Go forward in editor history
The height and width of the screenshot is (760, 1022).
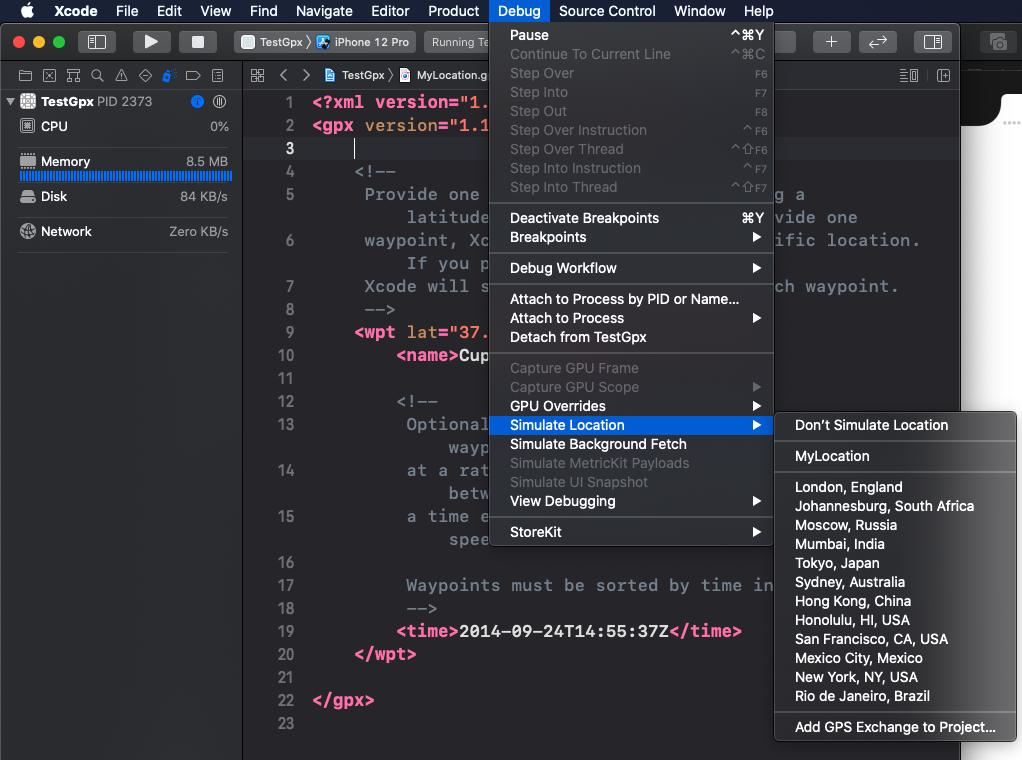(306, 76)
